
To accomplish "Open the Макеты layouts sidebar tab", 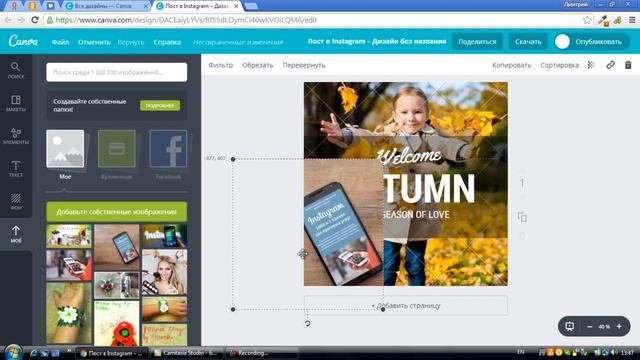I will (16, 103).
